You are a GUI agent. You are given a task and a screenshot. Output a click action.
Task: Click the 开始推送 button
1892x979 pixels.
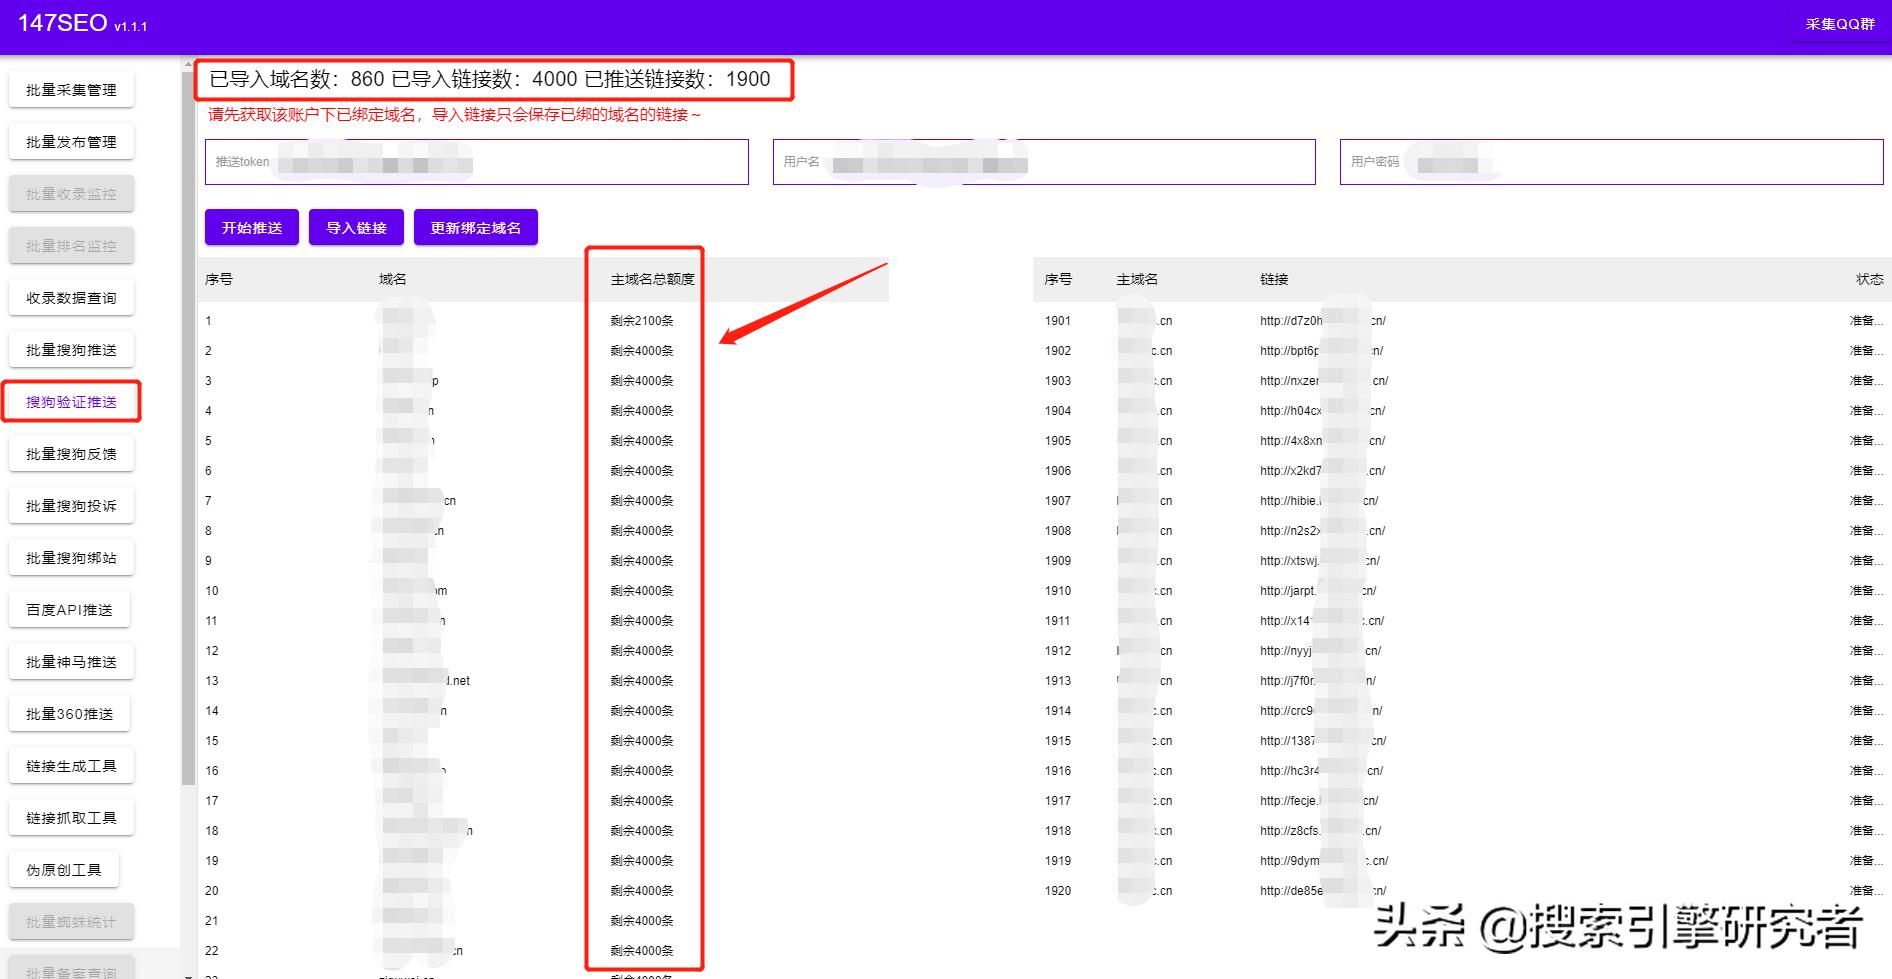[252, 228]
